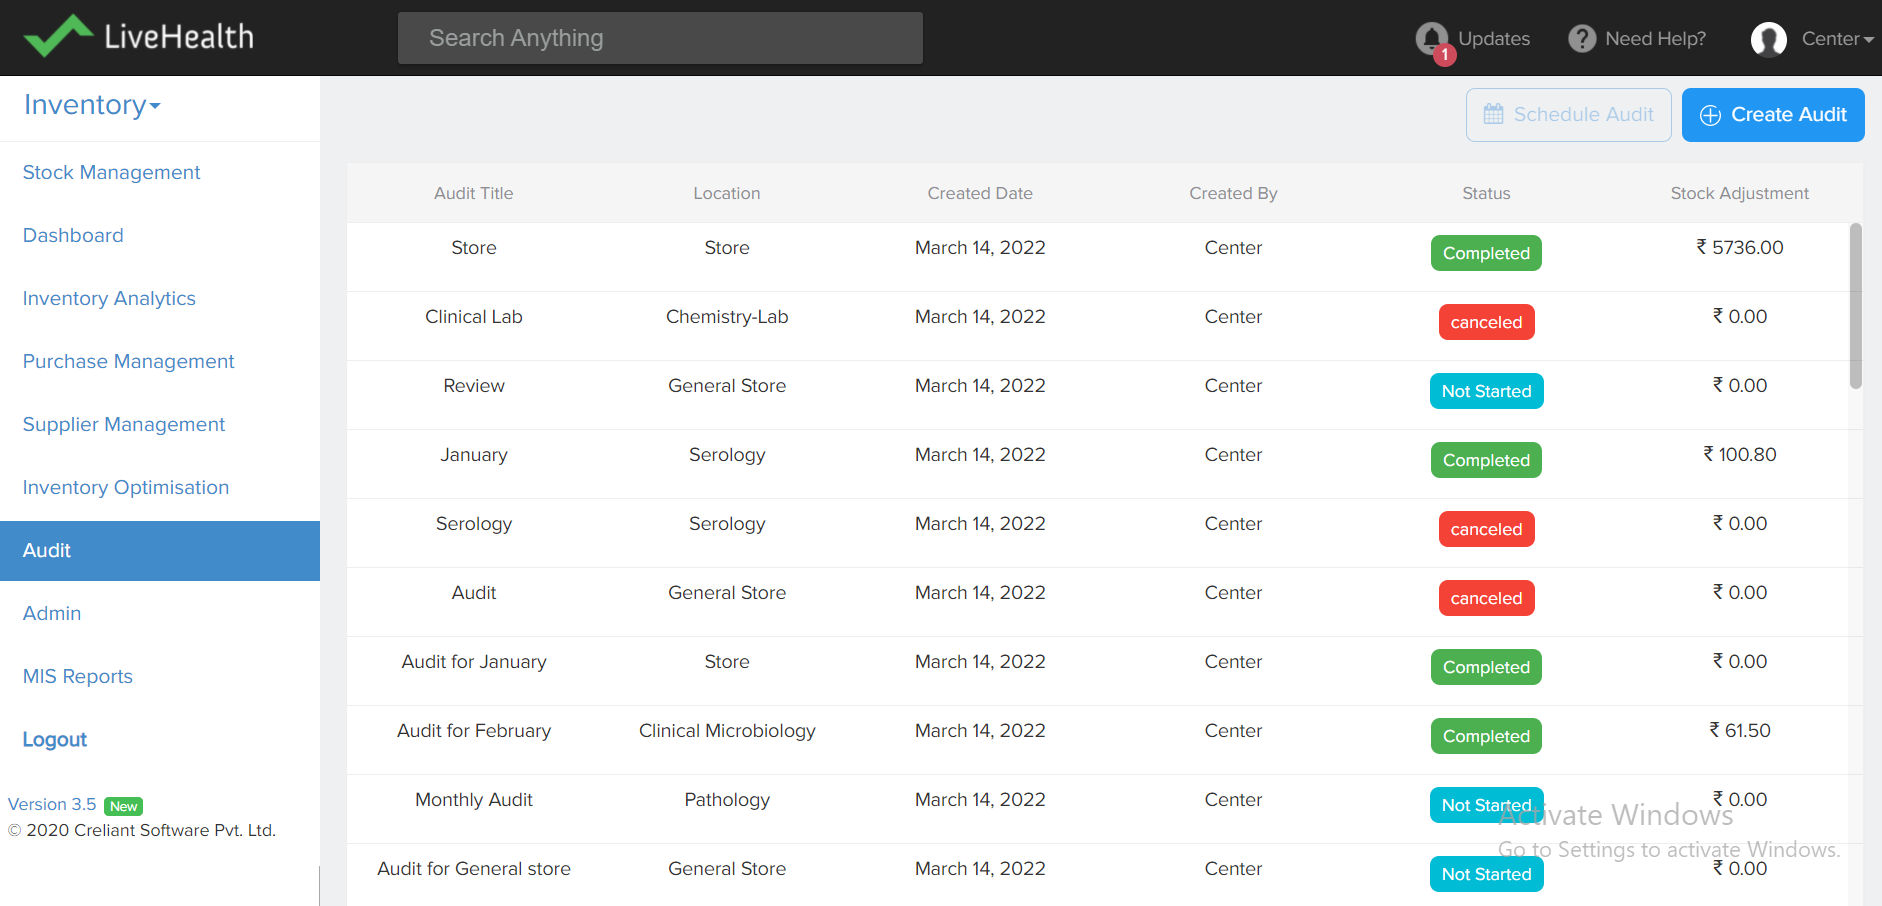
Task: Click the Create Audit button
Action: pos(1773,114)
